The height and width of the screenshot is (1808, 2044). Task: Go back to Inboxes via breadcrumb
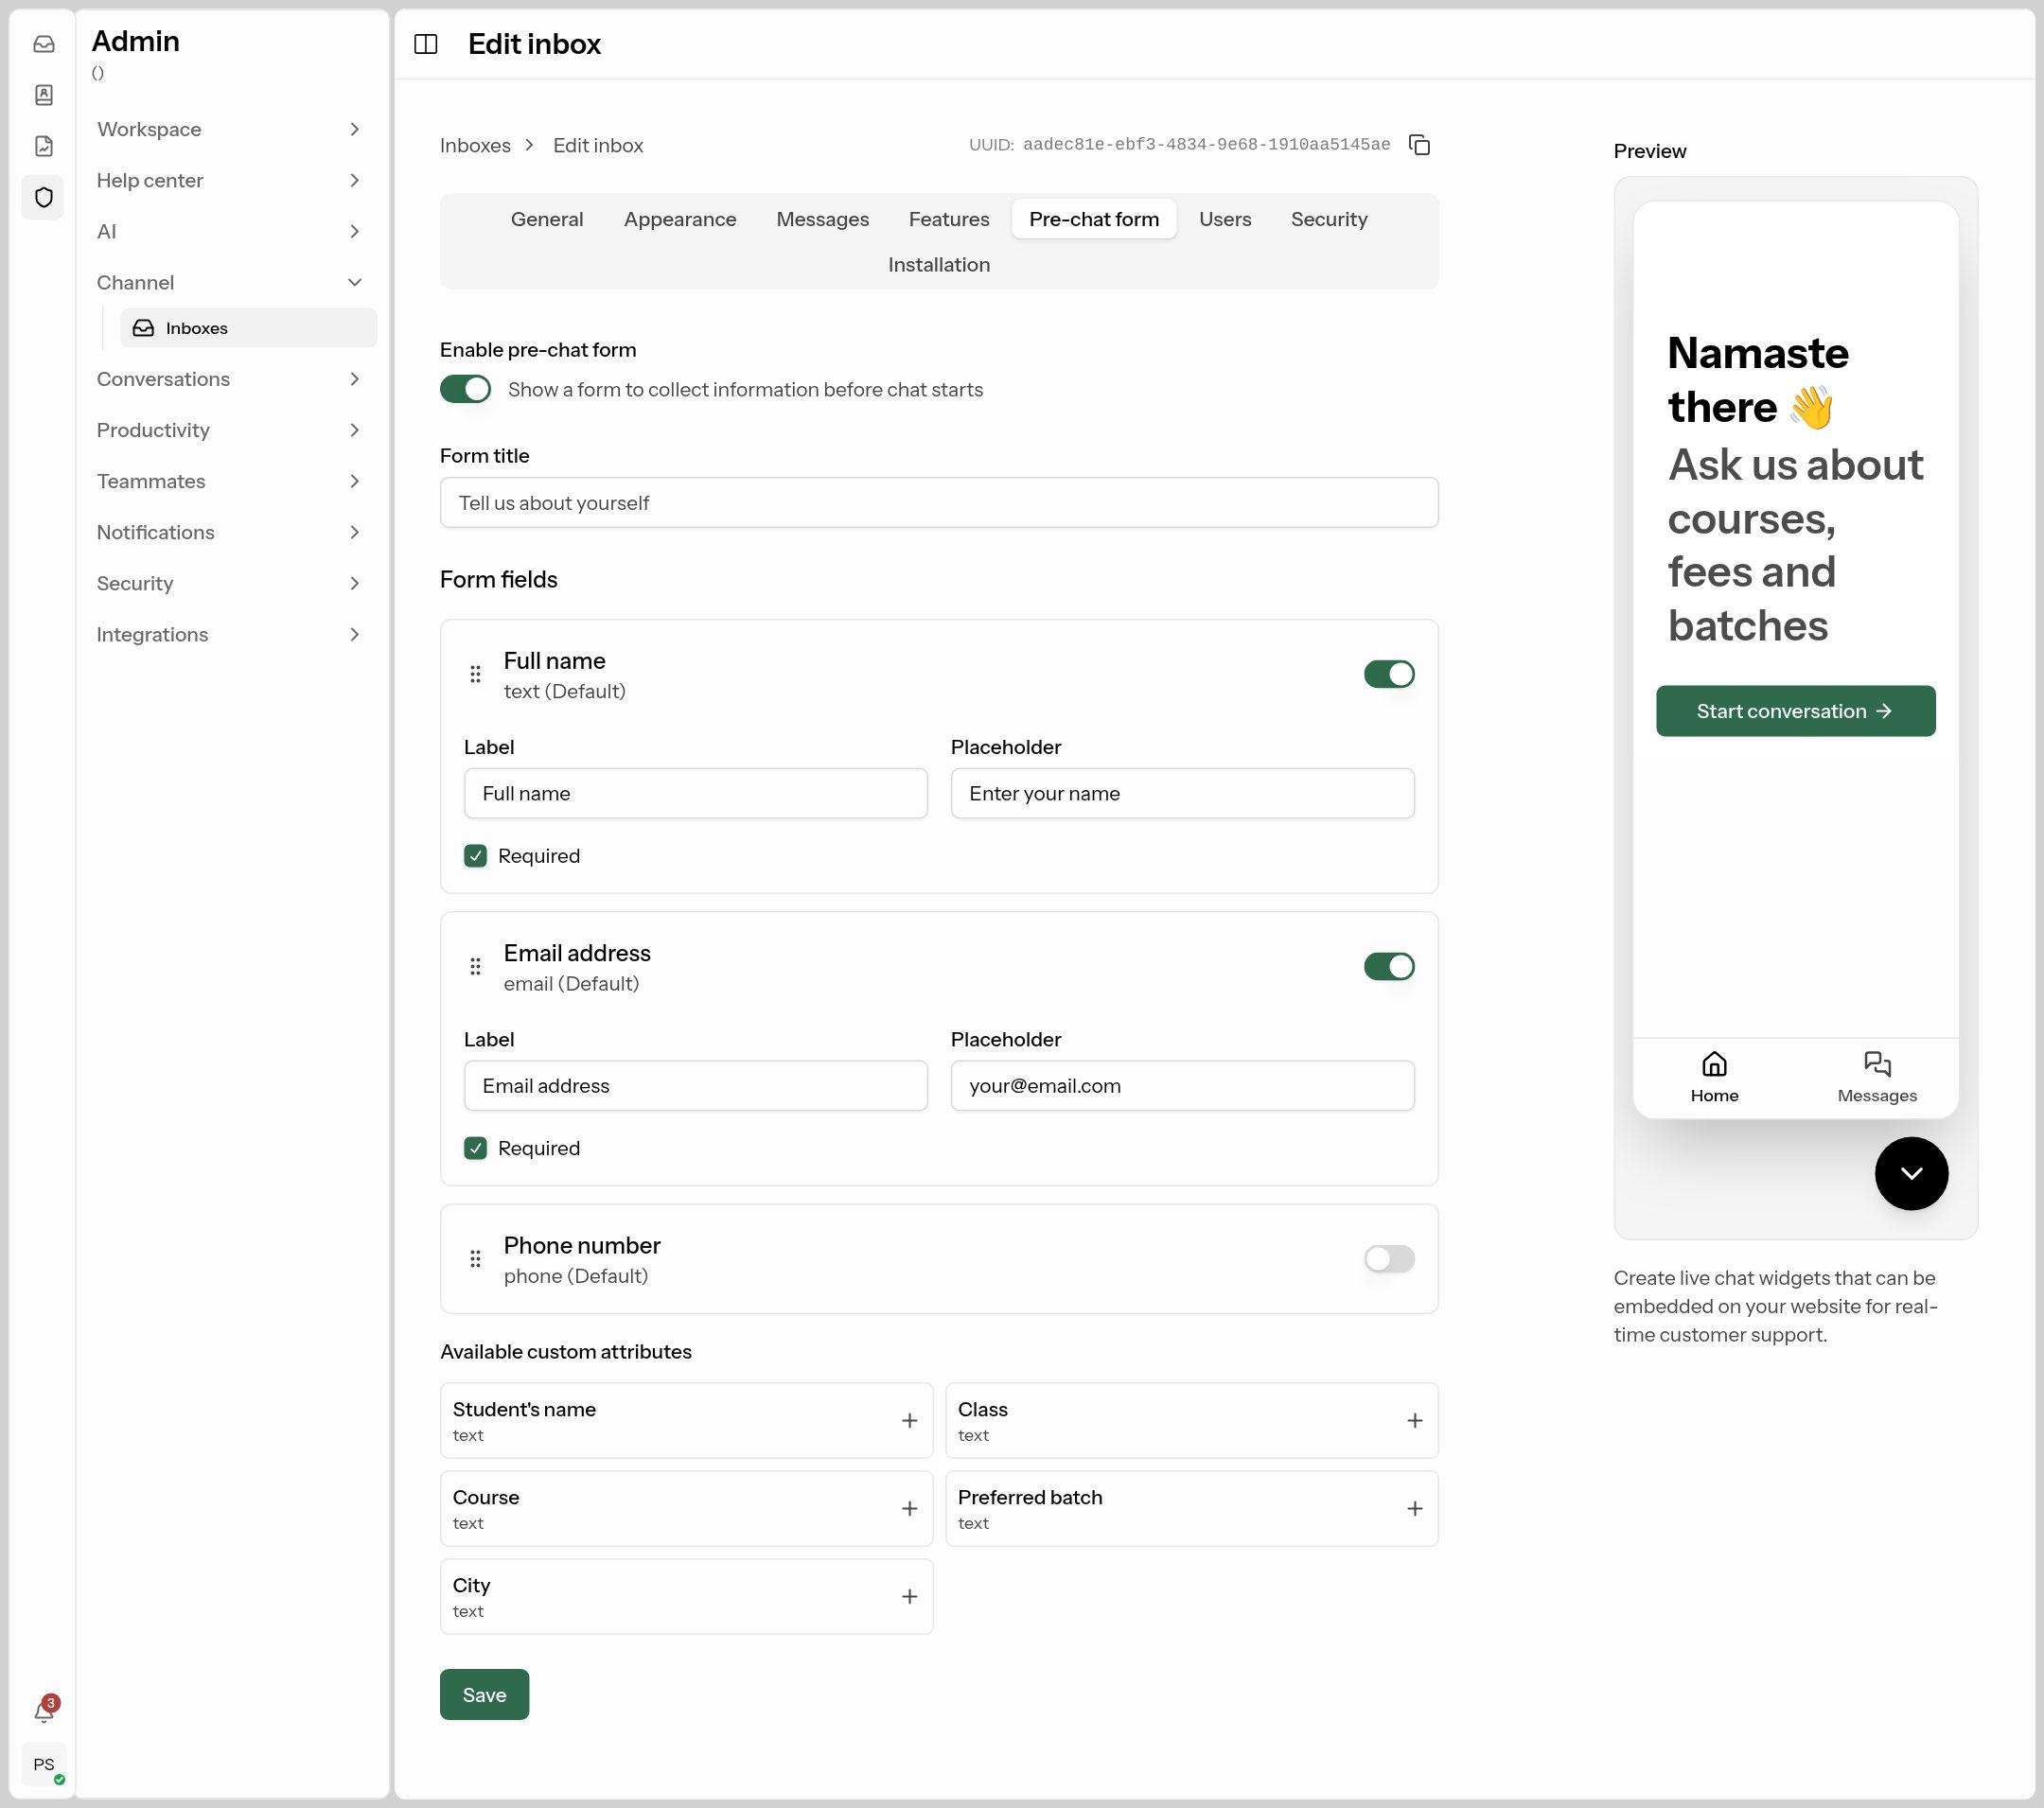pos(475,145)
